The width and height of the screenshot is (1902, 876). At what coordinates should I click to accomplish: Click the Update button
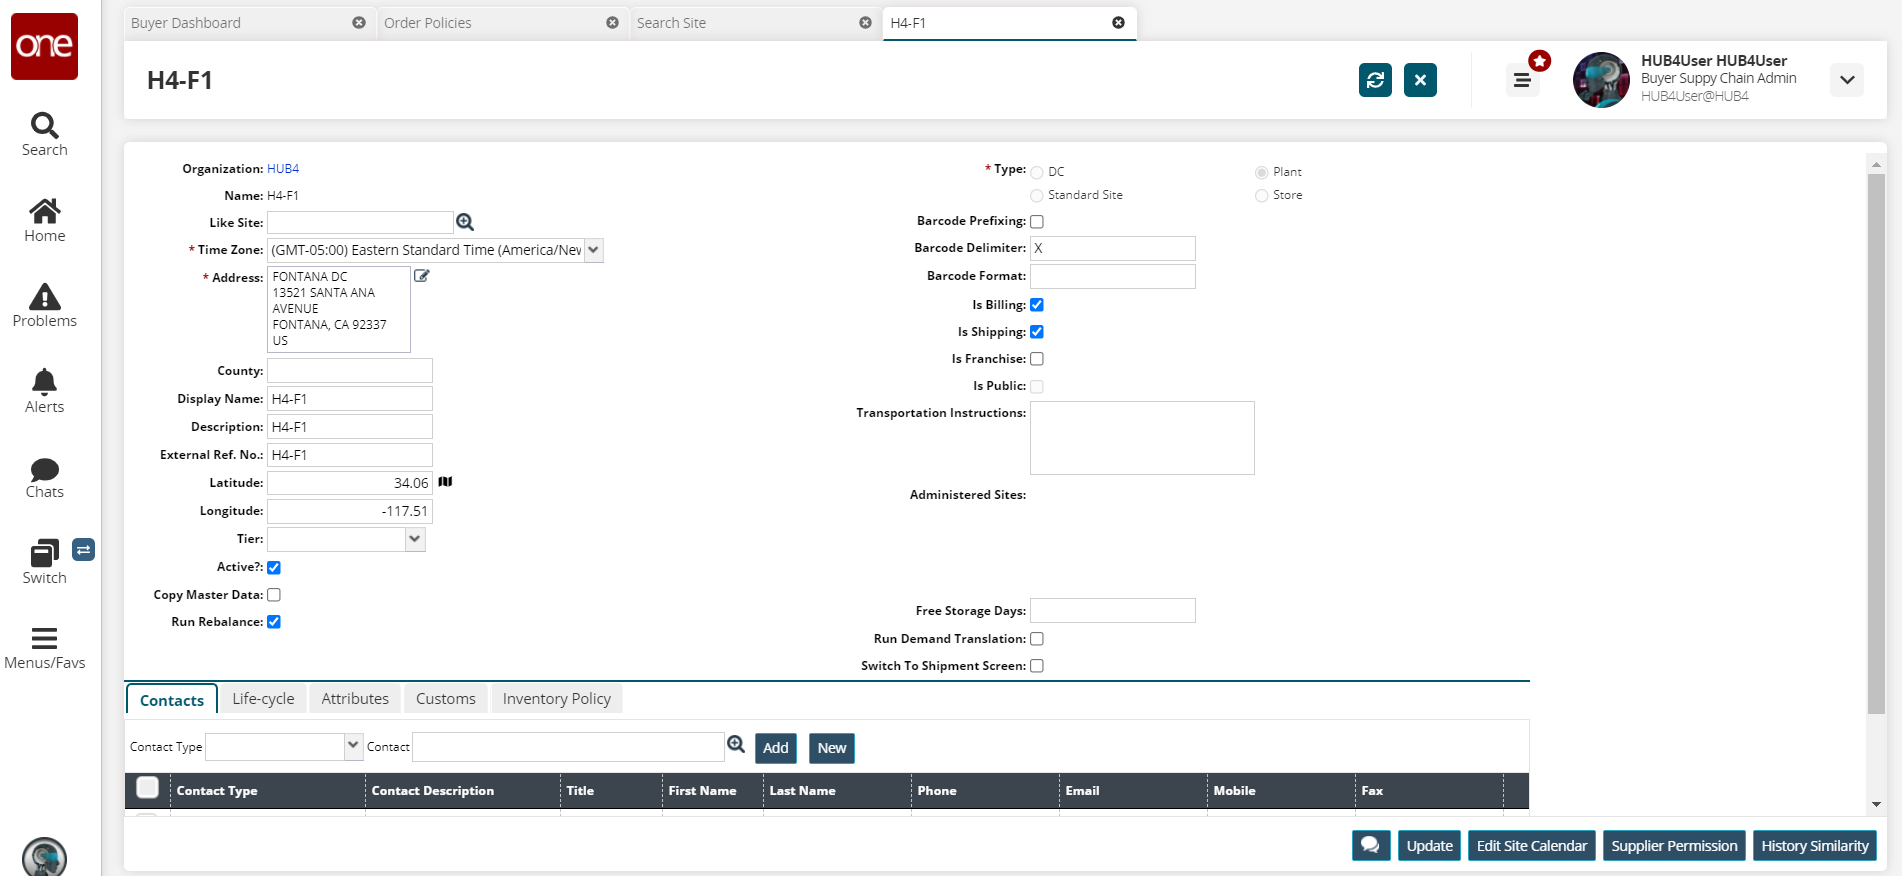(1429, 846)
